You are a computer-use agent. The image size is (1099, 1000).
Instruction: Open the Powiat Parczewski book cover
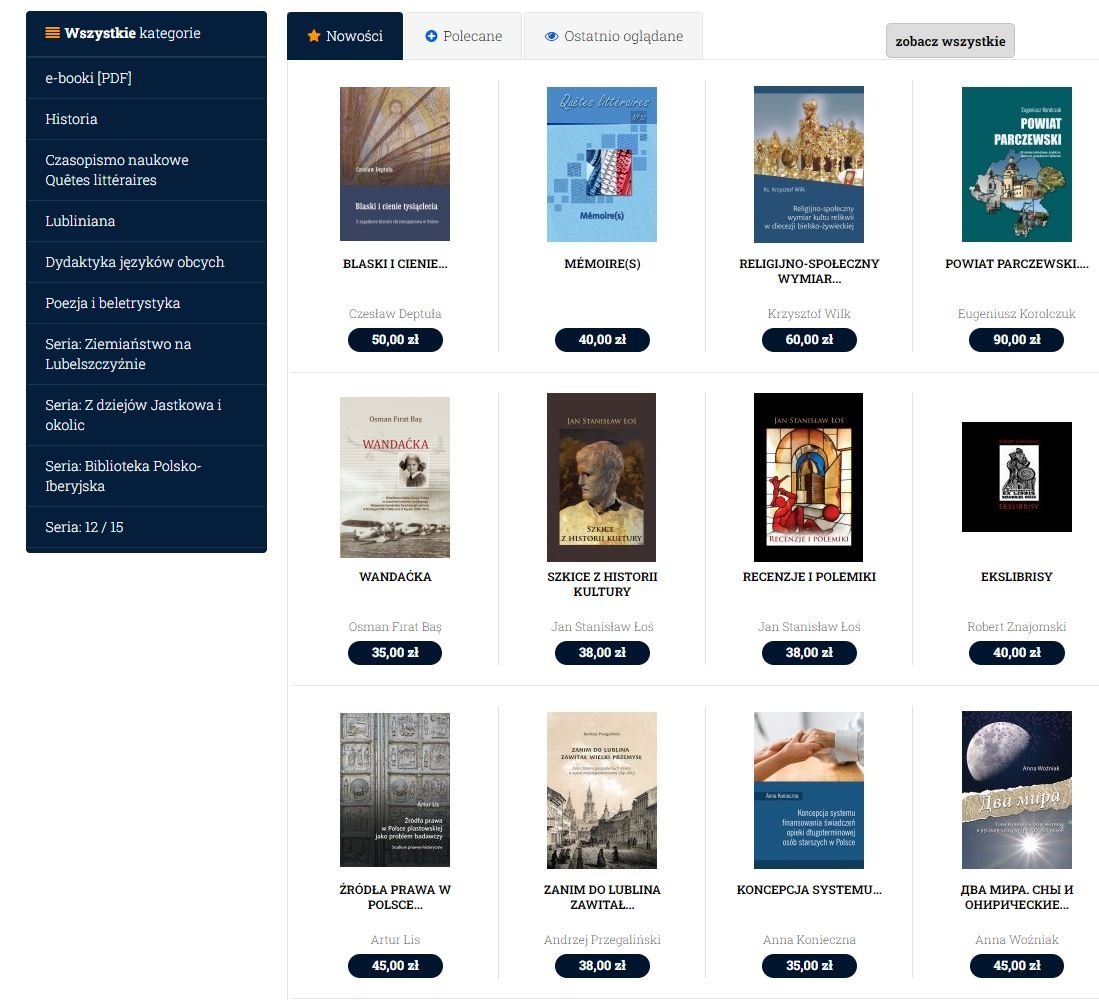(x=1016, y=164)
